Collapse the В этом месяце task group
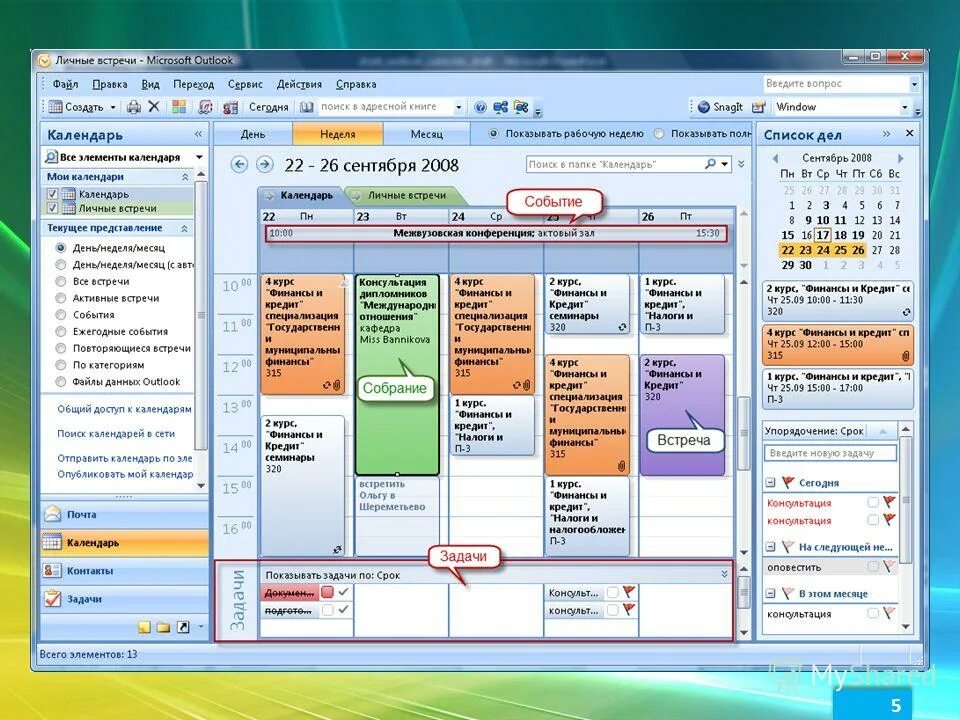 [771, 593]
